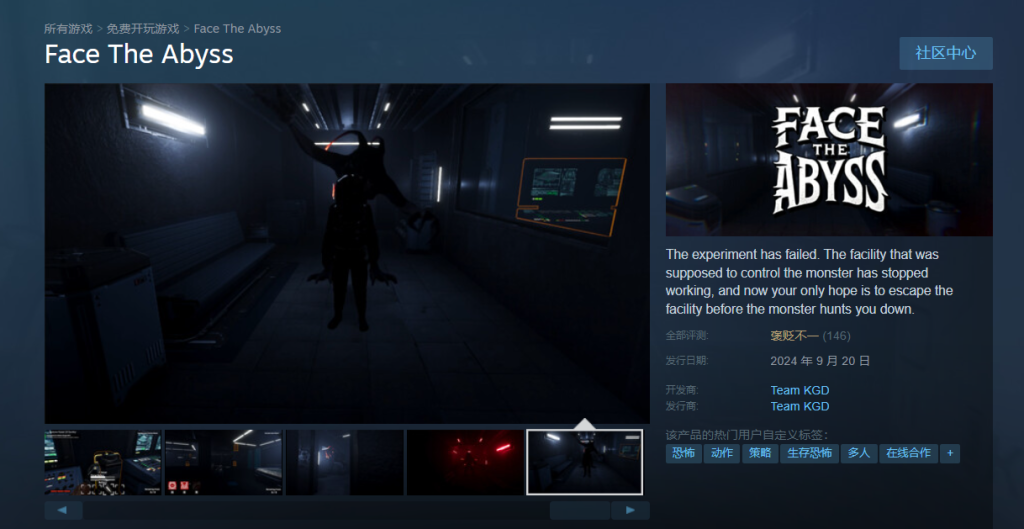
Task: Select the control console screenshot thumbnail
Action: pos(103,462)
